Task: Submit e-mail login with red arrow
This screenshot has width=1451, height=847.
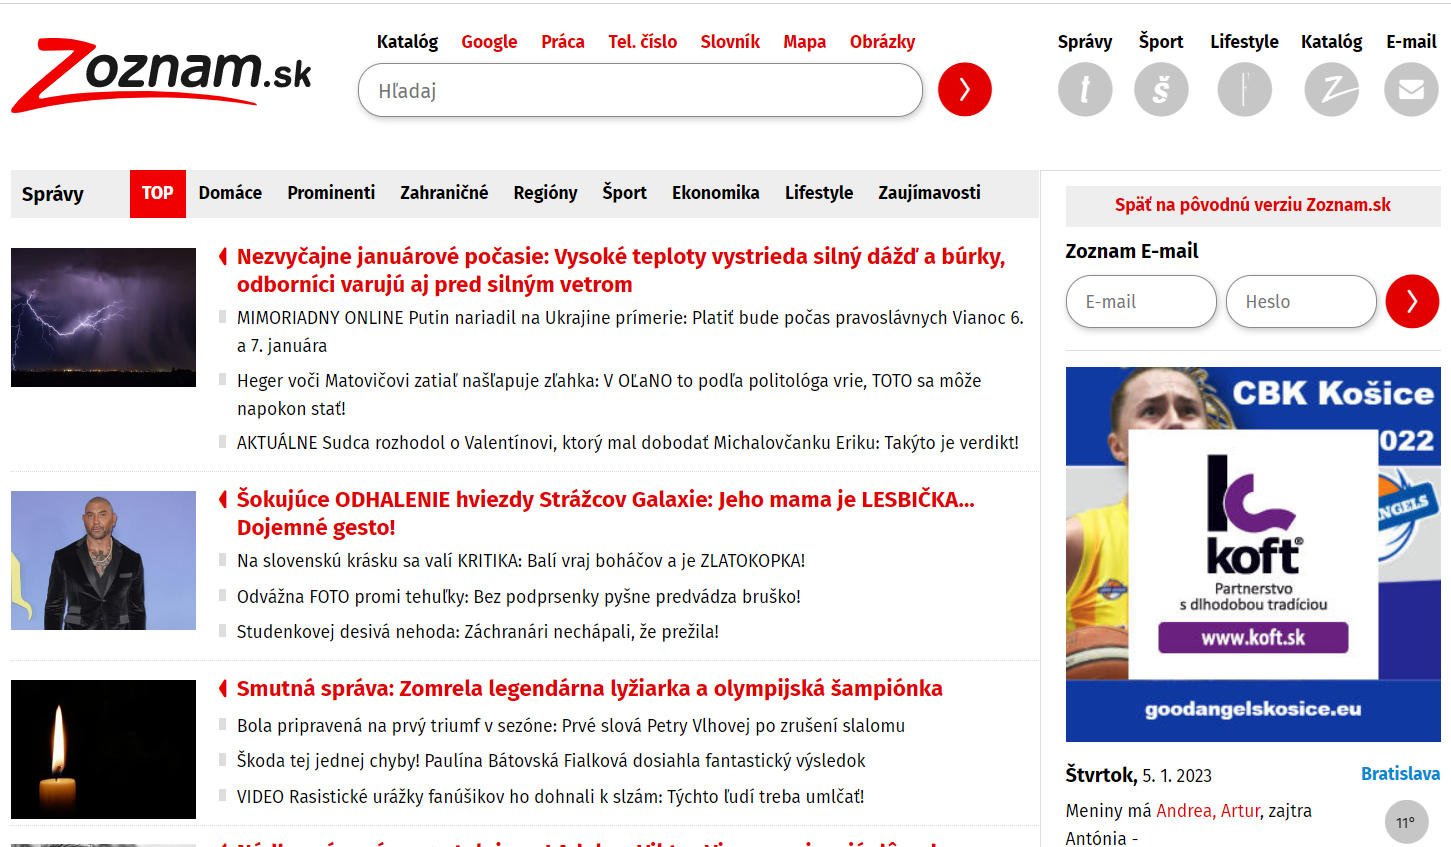Action: pos(1411,301)
